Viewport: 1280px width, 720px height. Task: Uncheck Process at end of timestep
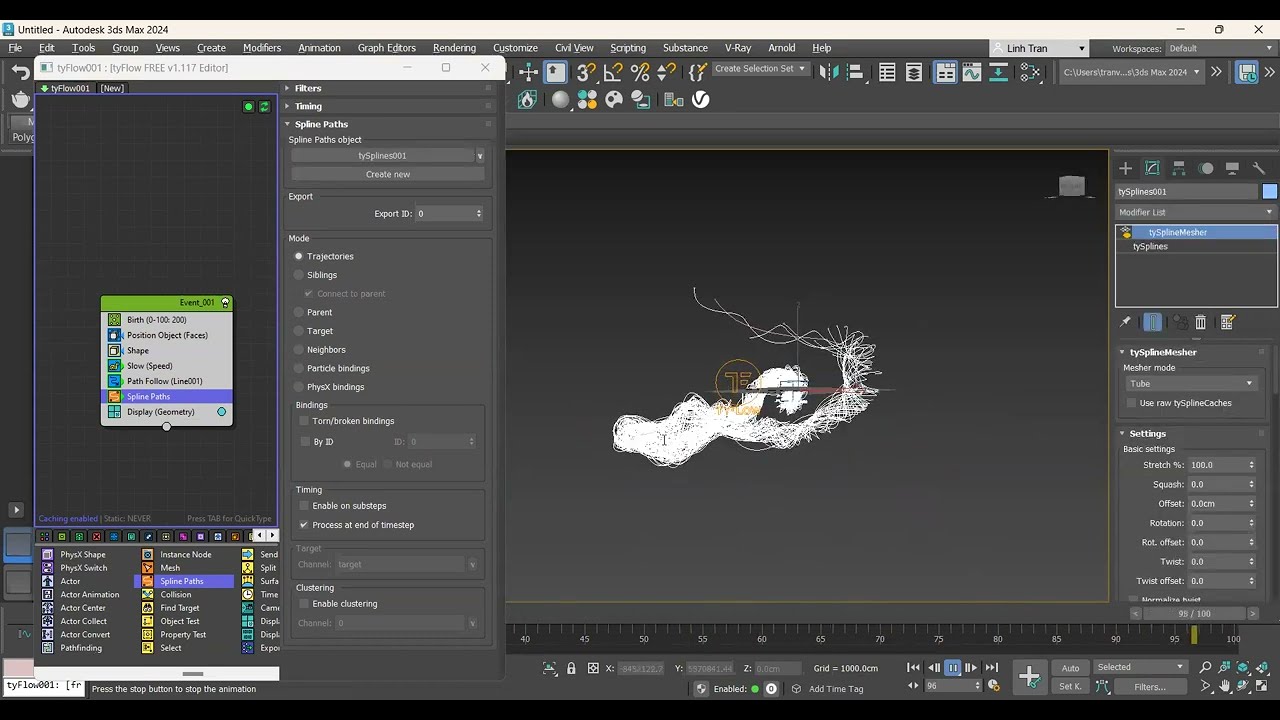tap(304, 525)
